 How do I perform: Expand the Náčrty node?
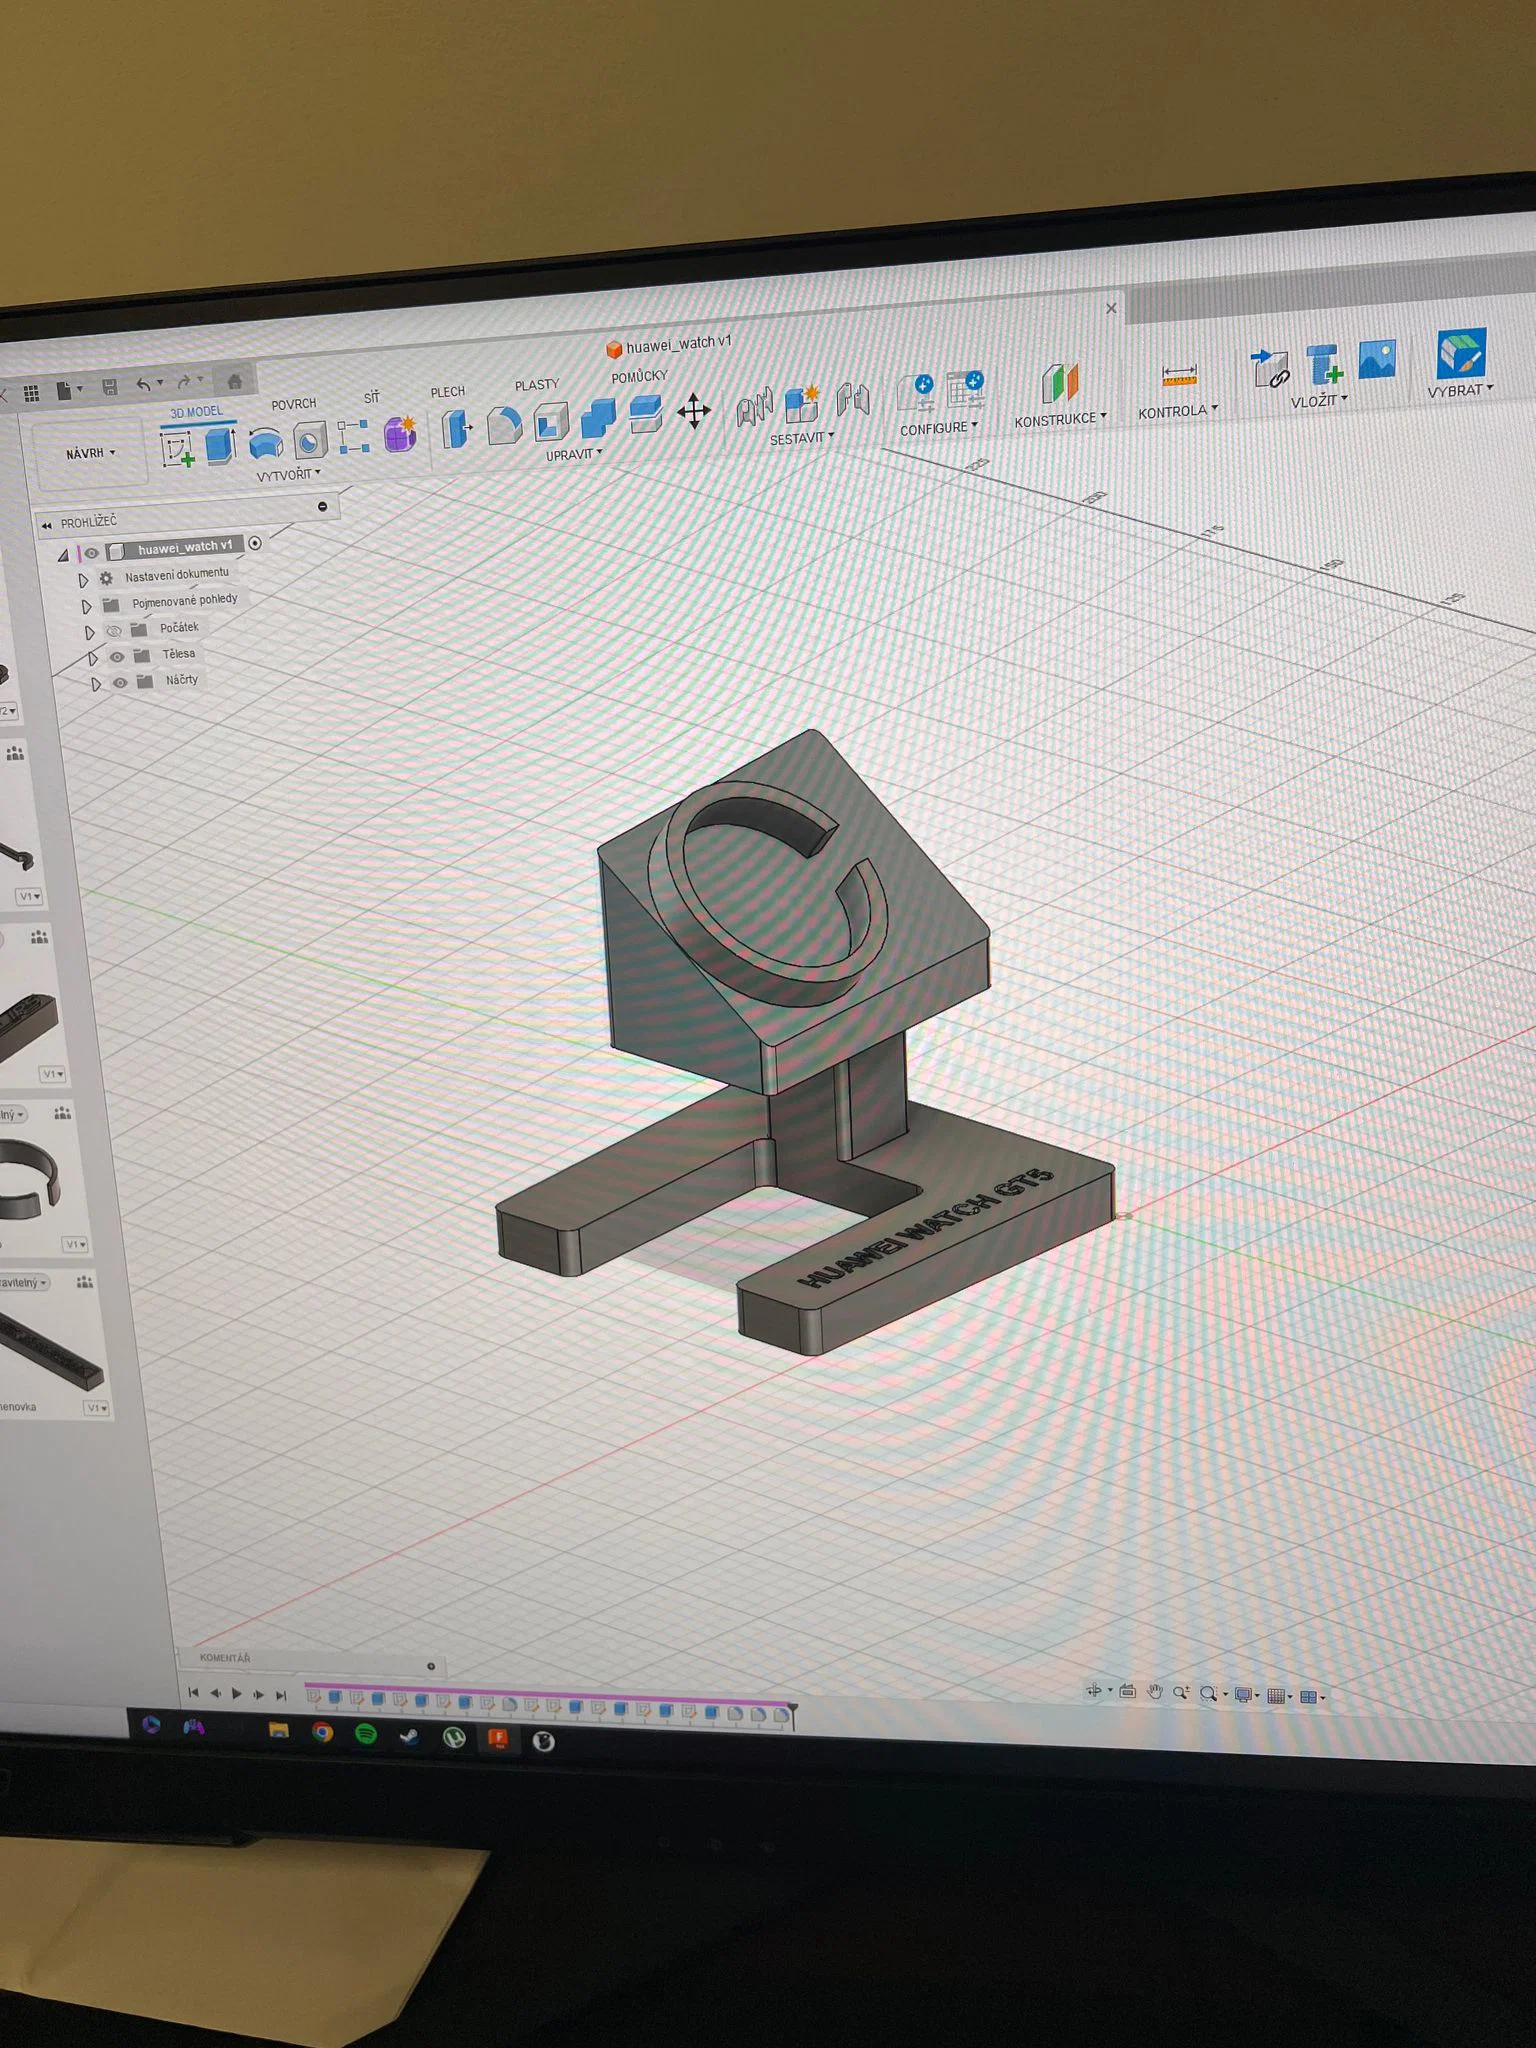pyautogui.click(x=96, y=685)
